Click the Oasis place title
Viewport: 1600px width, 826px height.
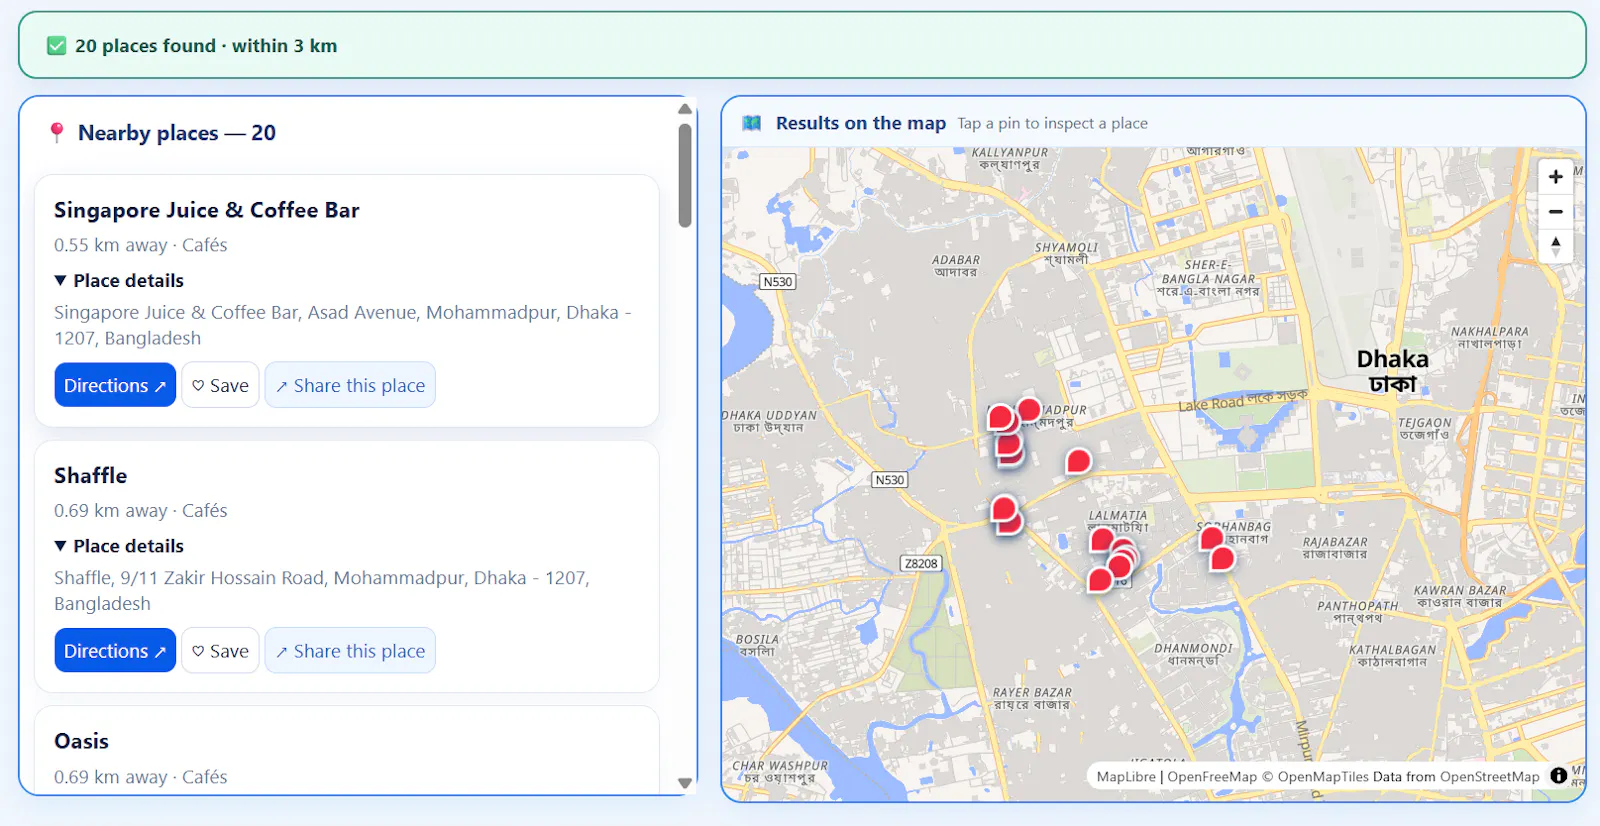point(82,741)
